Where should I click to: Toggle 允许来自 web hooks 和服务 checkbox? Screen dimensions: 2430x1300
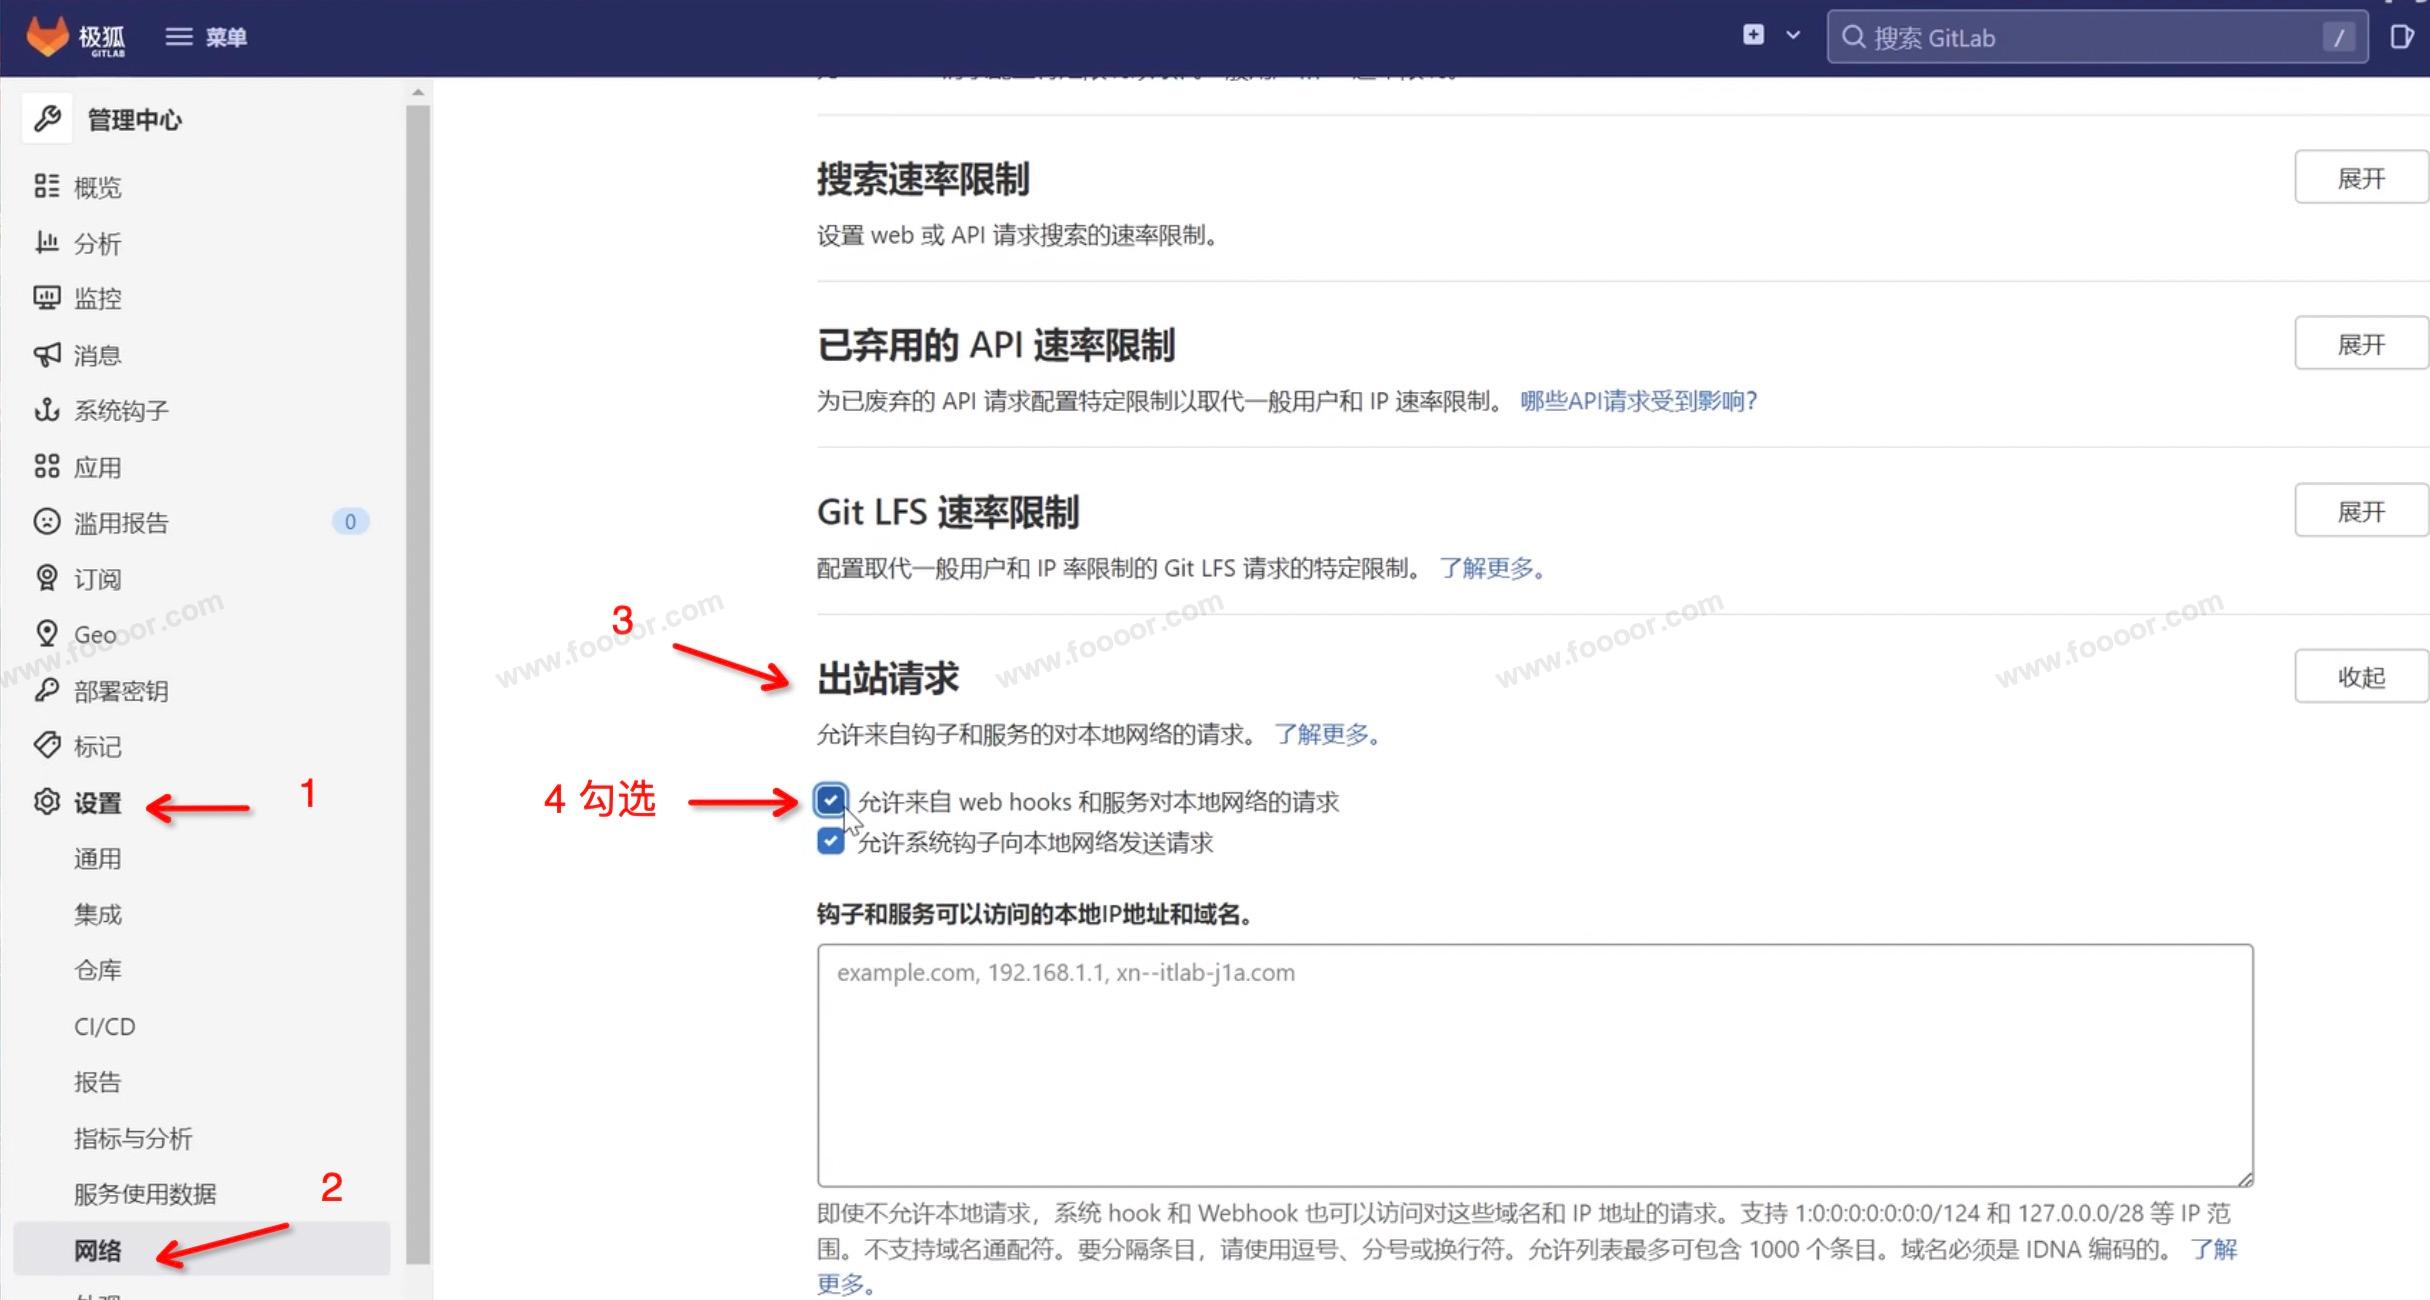pyautogui.click(x=830, y=800)
